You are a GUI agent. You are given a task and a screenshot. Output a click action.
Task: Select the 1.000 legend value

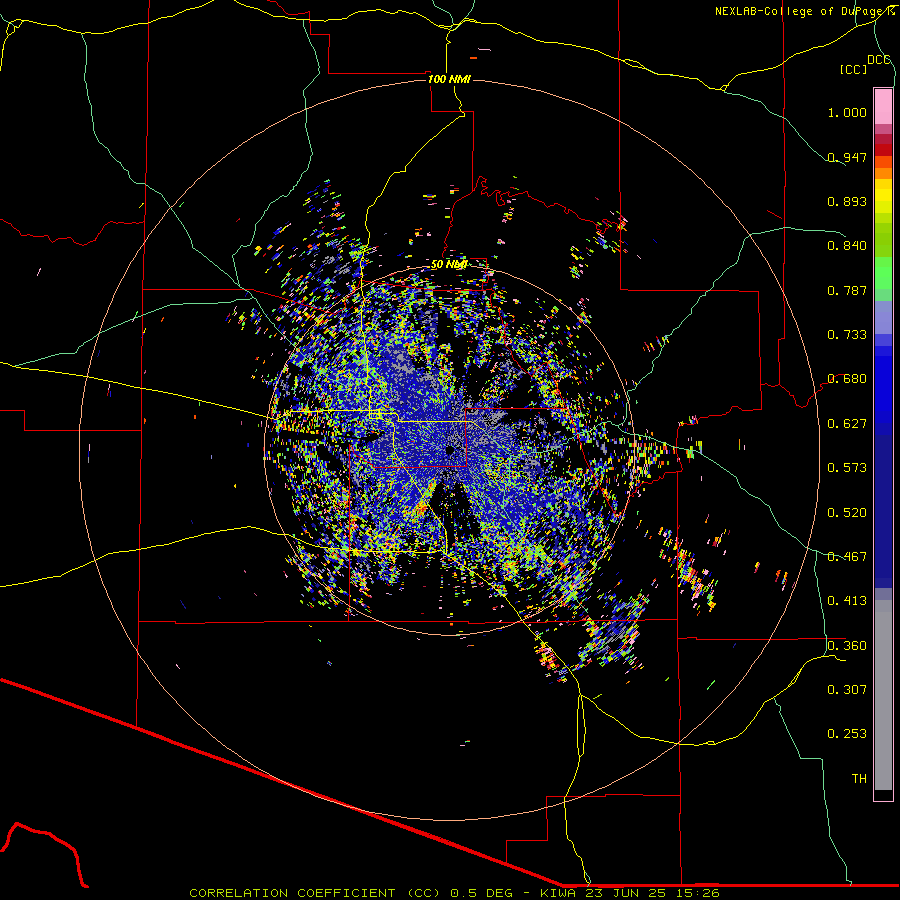(x=847, y=112)
